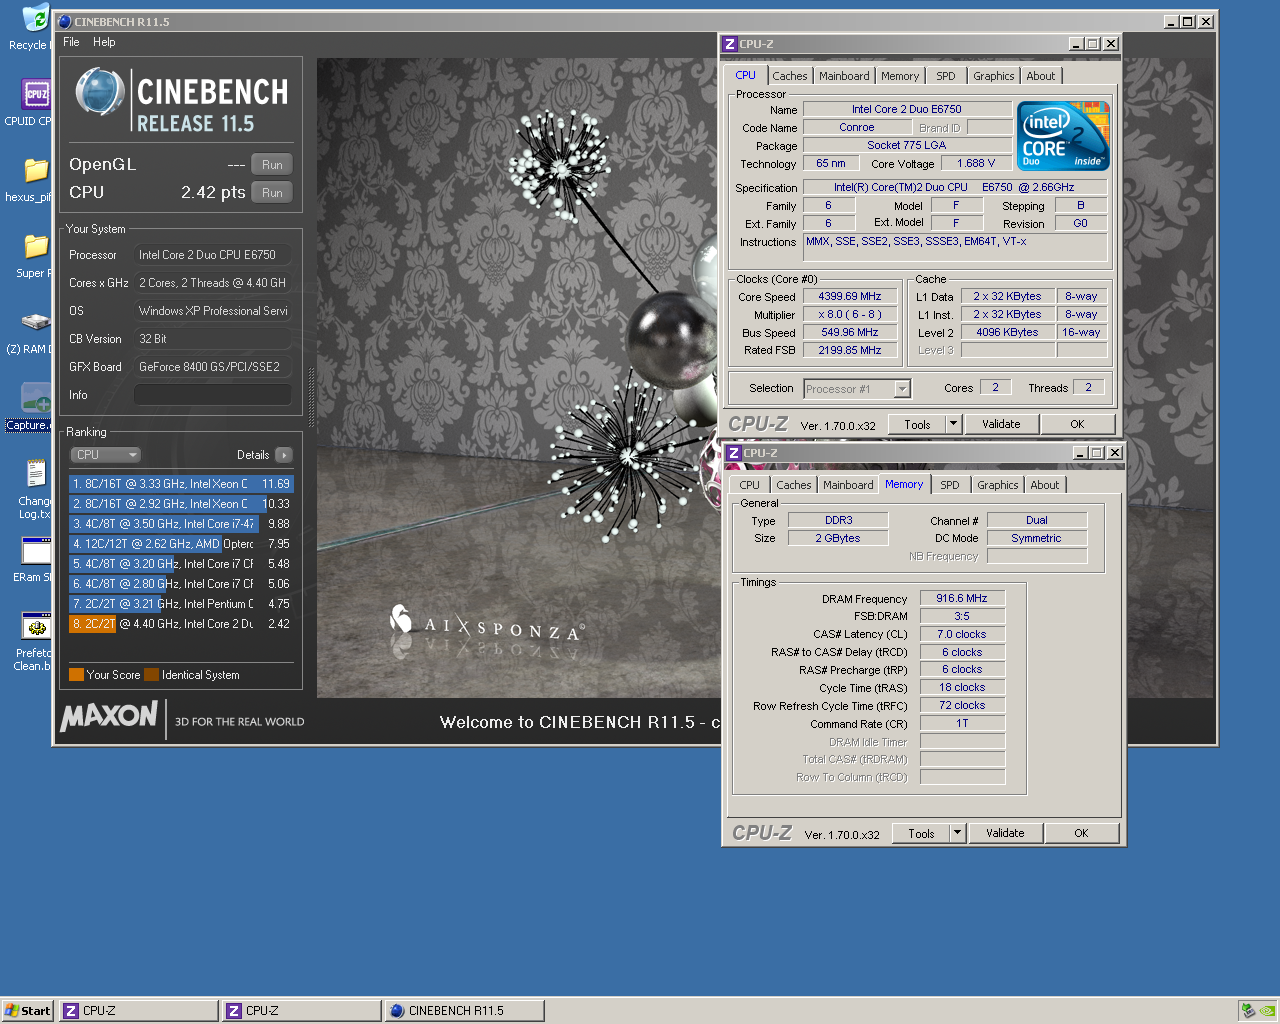Select the Capture desktop icon
The image size is (1280, 1024).
[x=36, y=398]
